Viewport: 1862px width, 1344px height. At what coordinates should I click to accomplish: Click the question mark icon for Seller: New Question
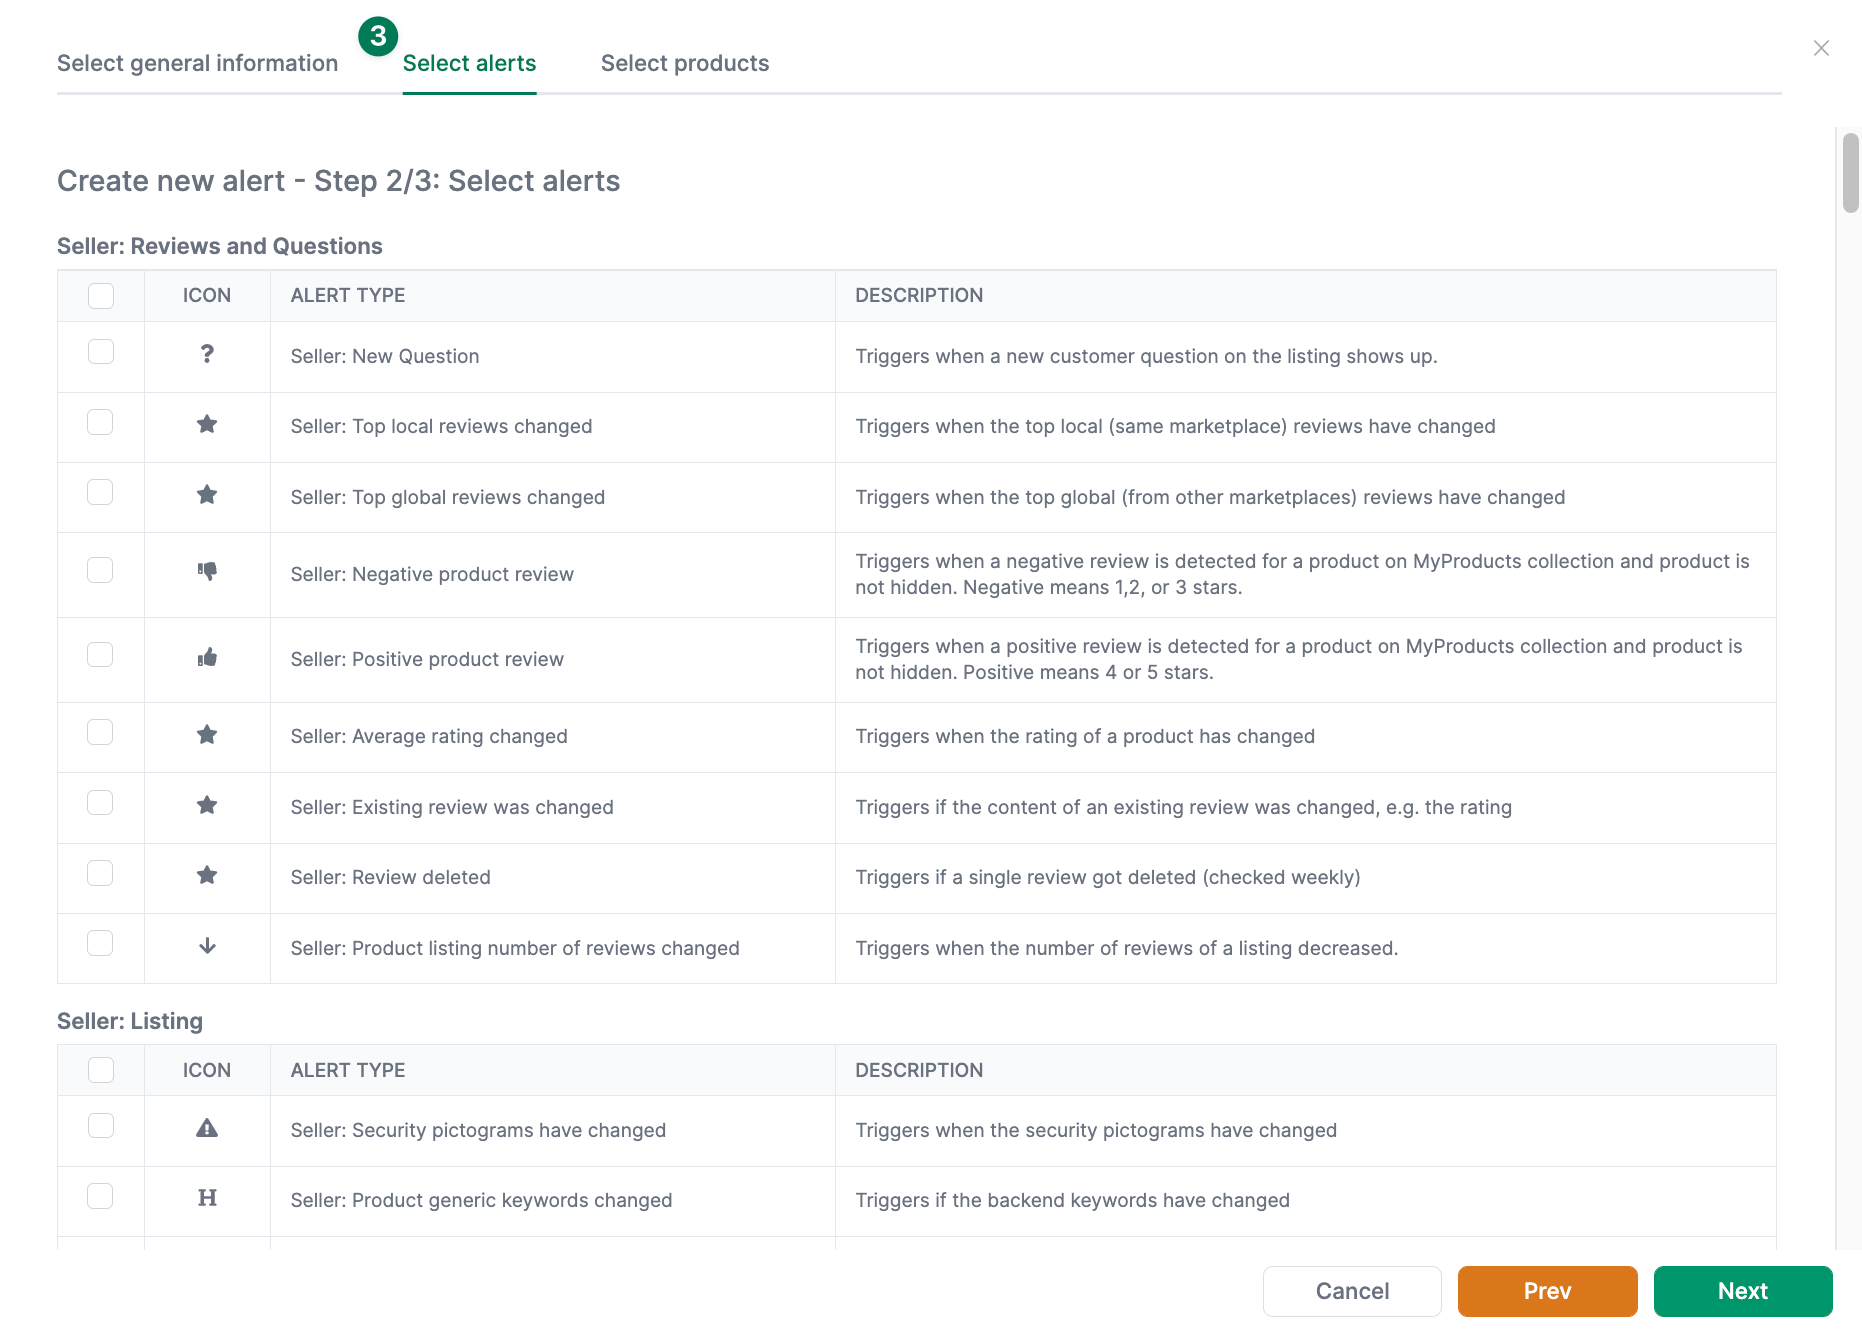[207, 355]
